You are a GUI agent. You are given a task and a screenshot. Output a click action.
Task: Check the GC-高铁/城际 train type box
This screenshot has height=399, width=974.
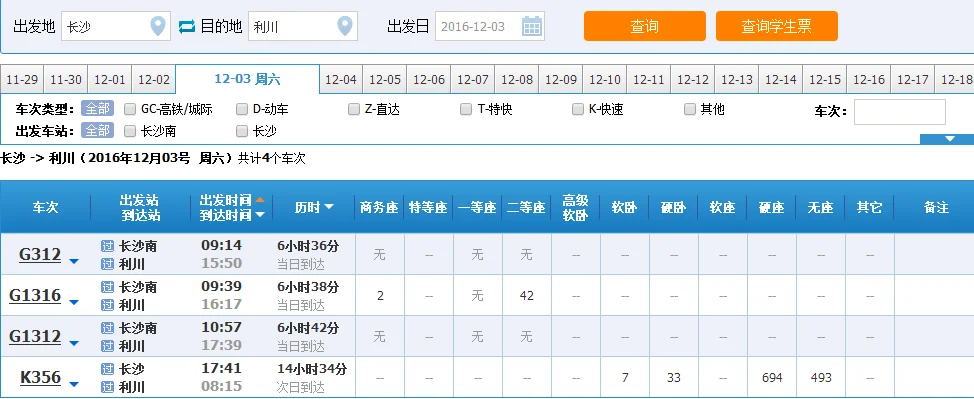pos(130,109)
